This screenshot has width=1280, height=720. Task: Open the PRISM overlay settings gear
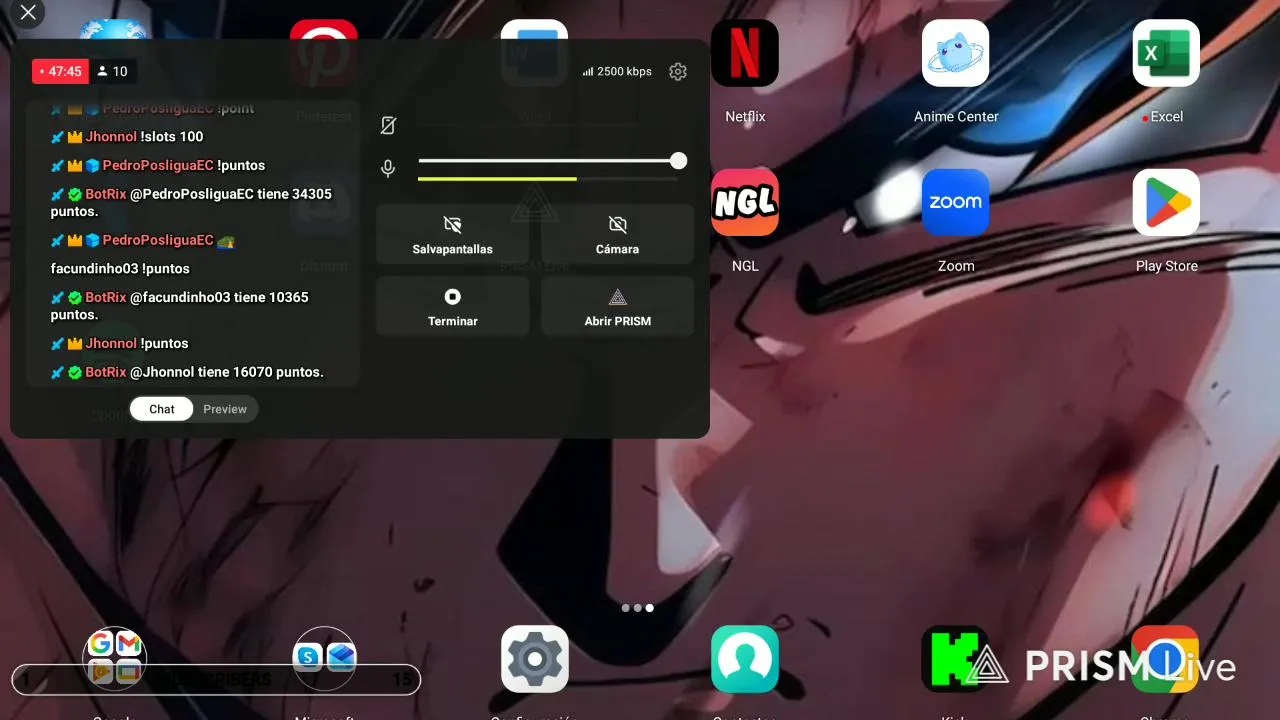678,72
